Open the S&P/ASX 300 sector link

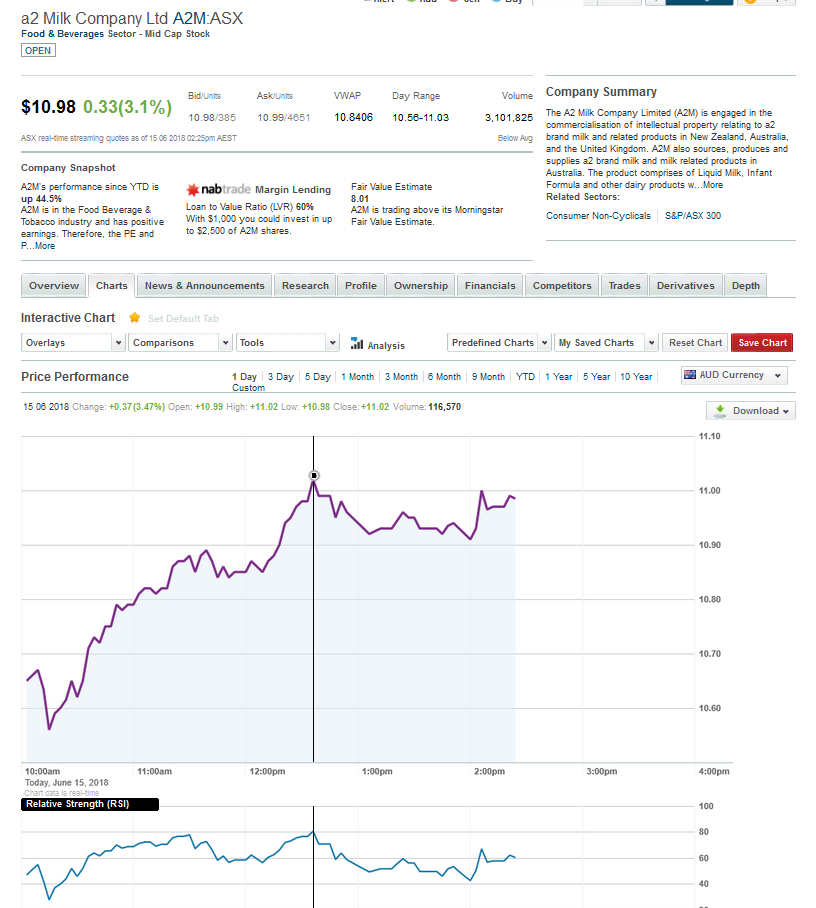tap(693, 215)
